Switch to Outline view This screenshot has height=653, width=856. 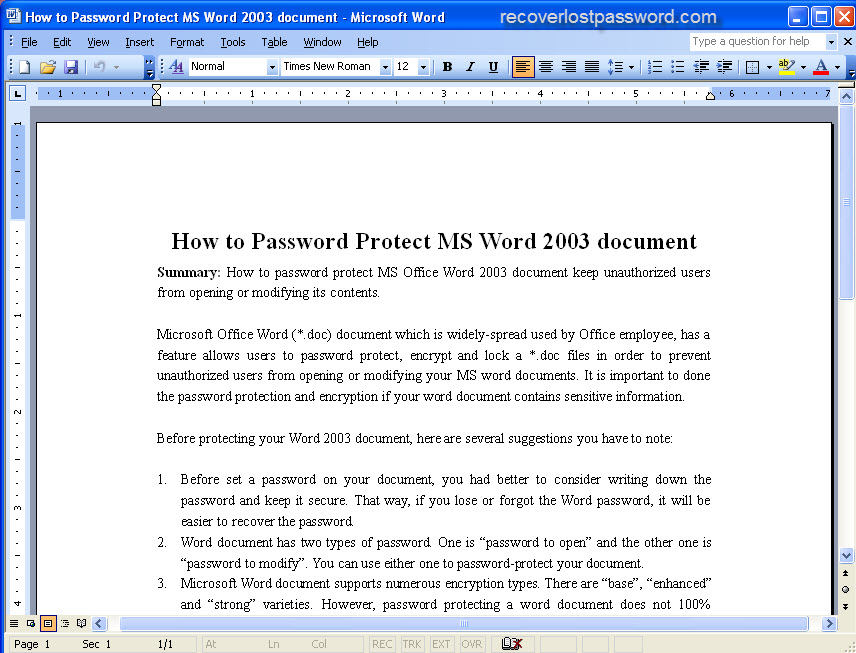65,623
